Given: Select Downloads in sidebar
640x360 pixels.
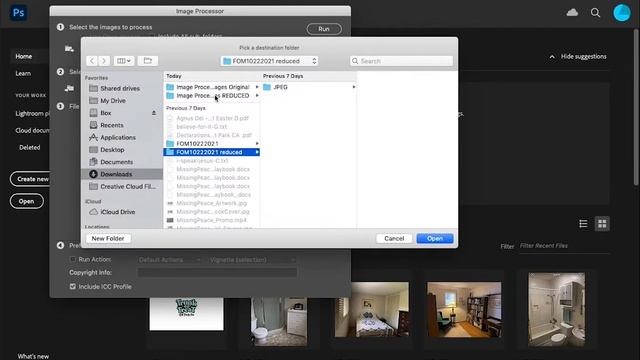Looking at the screenshot, I should [x=122, y=174].
